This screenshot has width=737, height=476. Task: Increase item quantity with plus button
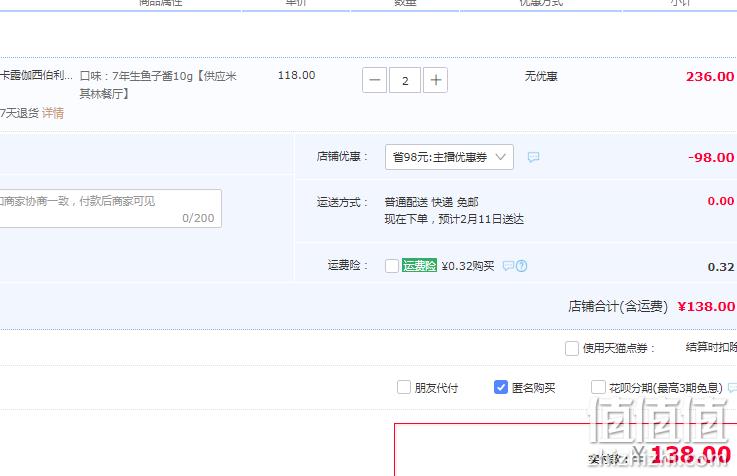coord(435,80)
